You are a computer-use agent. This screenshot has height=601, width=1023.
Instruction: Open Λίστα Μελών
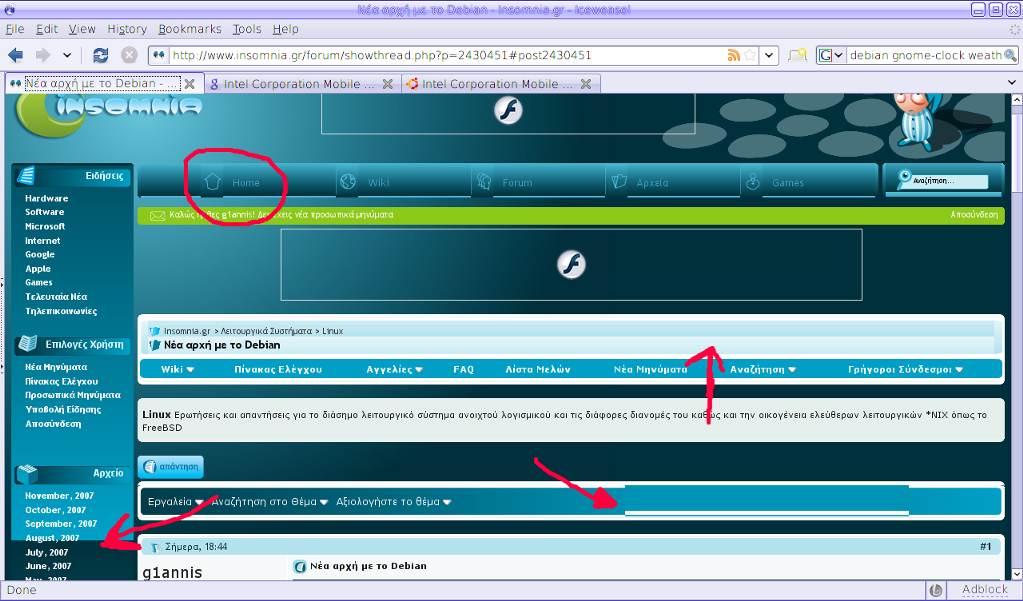538,369
